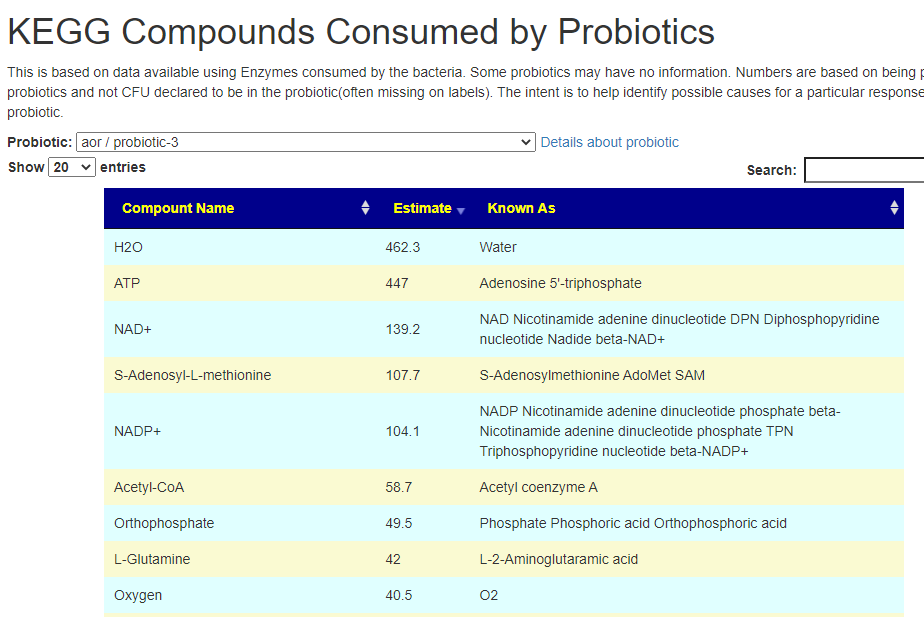The height and width of the screenshot is (617, 924).
Task: Select the Acetyl-CoA row
Action: pos(504,487)
